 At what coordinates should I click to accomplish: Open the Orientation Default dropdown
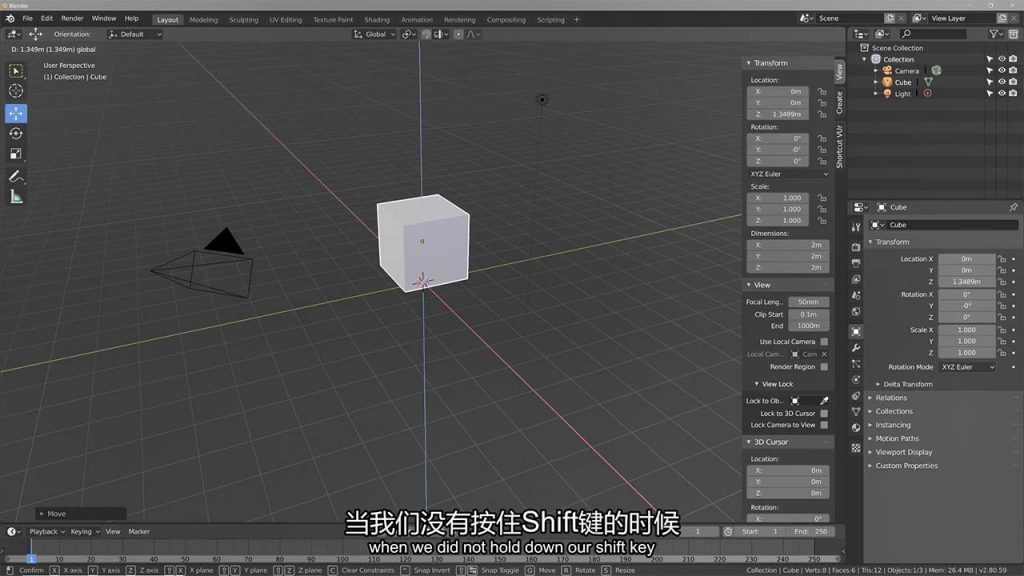(139, 34)
